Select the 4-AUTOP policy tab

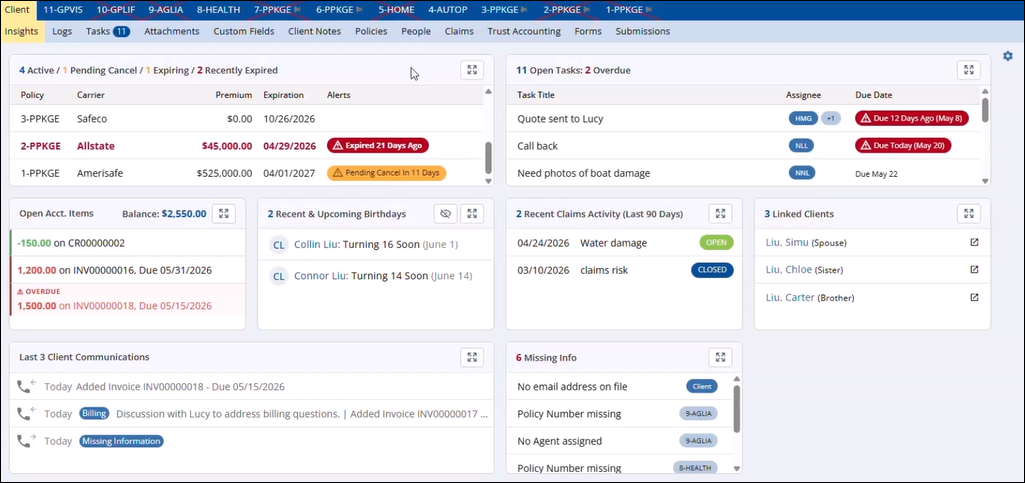(448, 10)
